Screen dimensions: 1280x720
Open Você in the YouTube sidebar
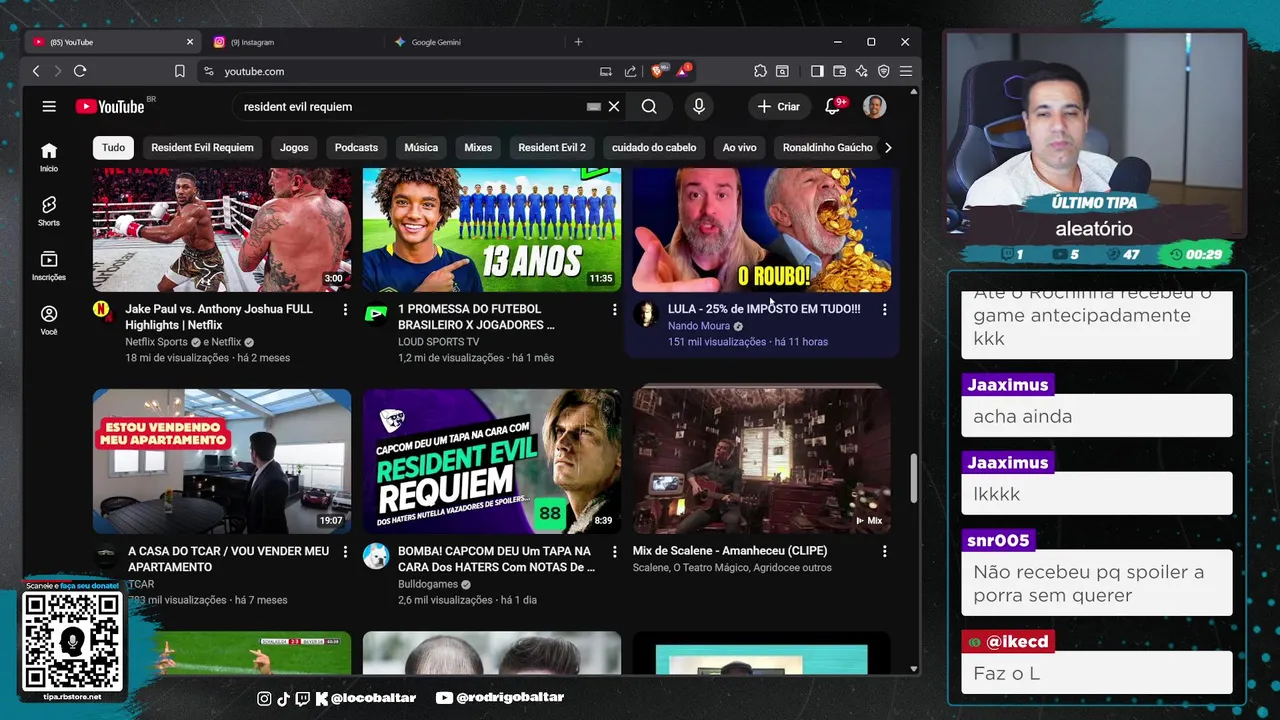[x=49, y=319]
